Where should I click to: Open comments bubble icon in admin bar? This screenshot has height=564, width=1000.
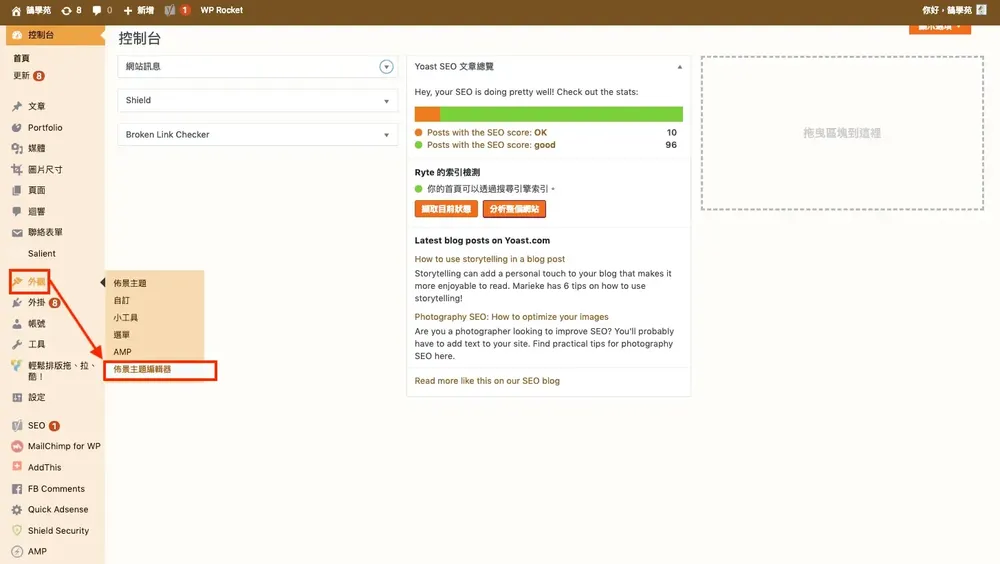pos(96,10)
